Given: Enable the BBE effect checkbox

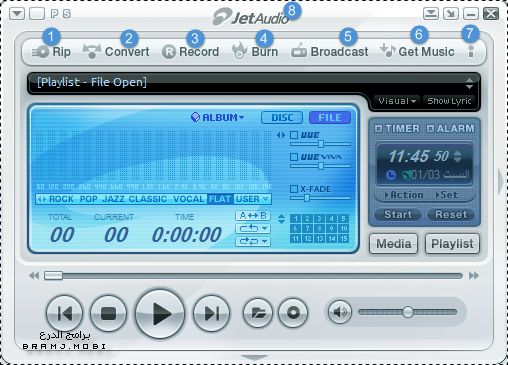Looking at the screenshot, I should (294, 135).
